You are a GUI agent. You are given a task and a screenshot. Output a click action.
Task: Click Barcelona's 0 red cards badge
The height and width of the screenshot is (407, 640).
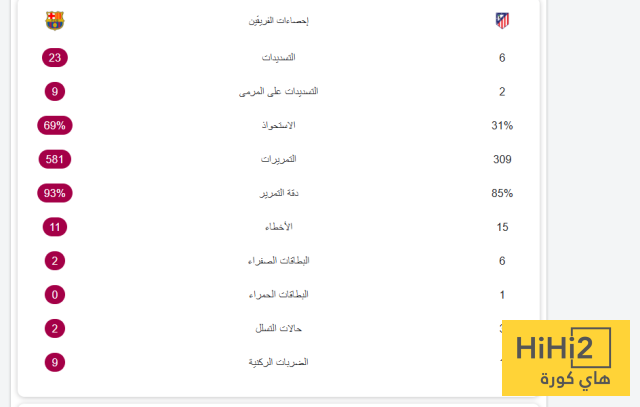55,295
